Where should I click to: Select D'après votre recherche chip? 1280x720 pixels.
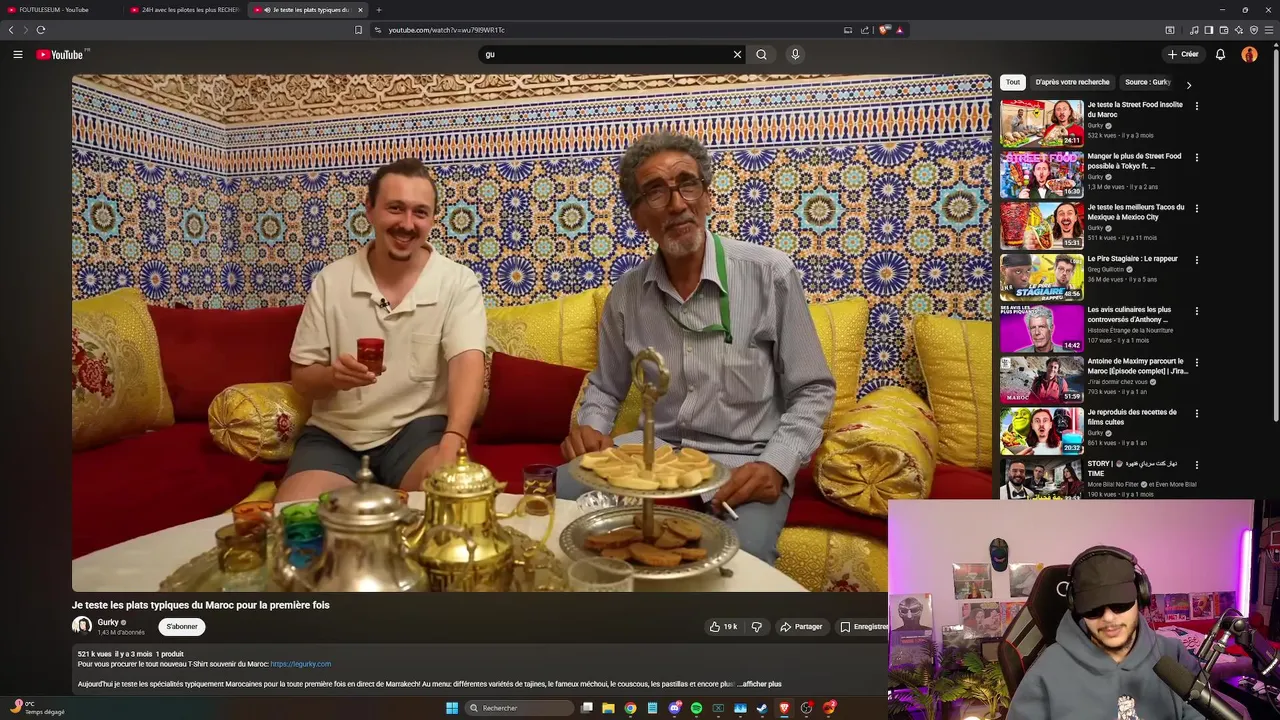click(1072, 82)
